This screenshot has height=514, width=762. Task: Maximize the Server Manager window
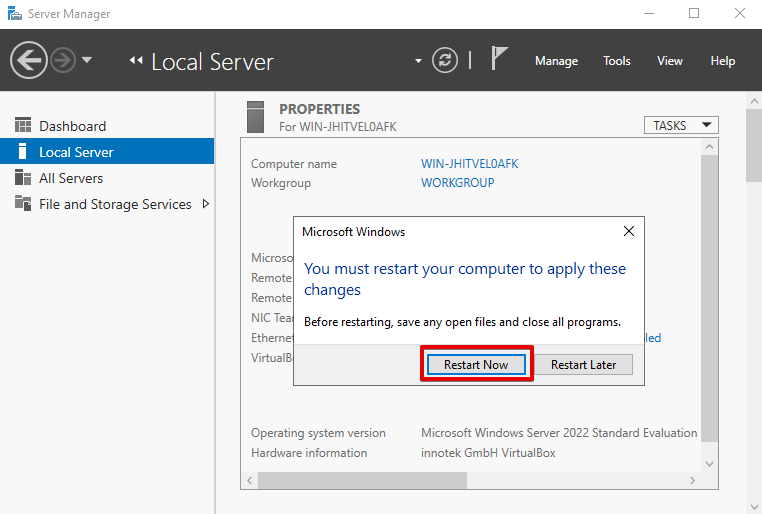click(694, 13)
